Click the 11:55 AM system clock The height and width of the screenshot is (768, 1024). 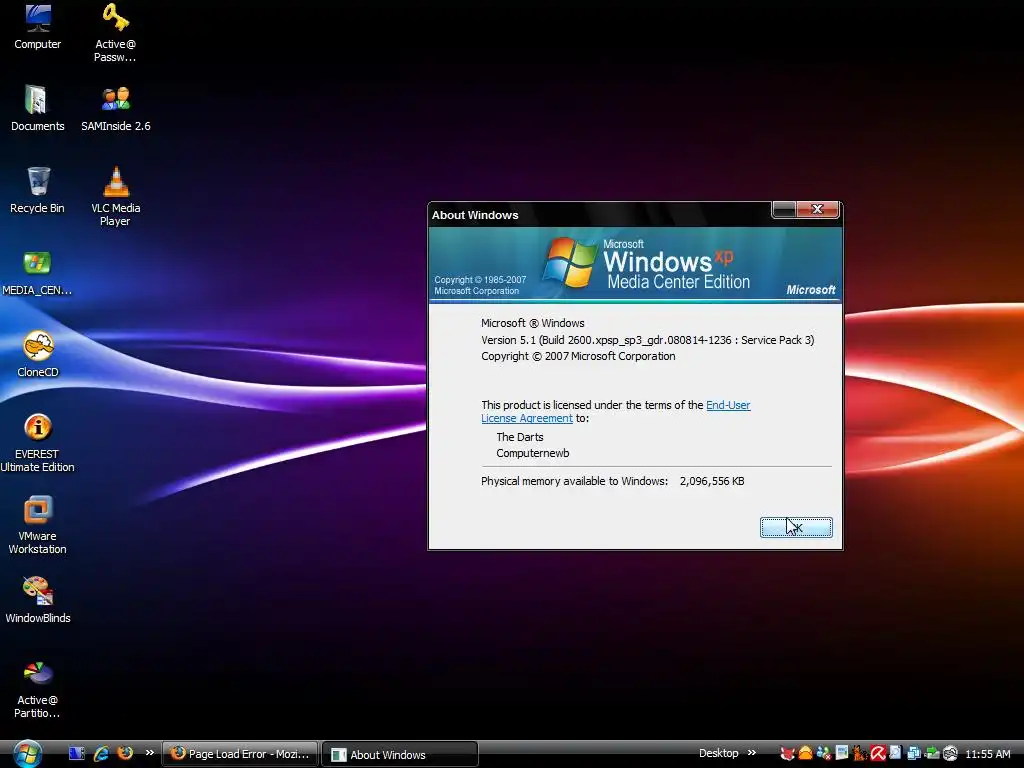[987, 754]
